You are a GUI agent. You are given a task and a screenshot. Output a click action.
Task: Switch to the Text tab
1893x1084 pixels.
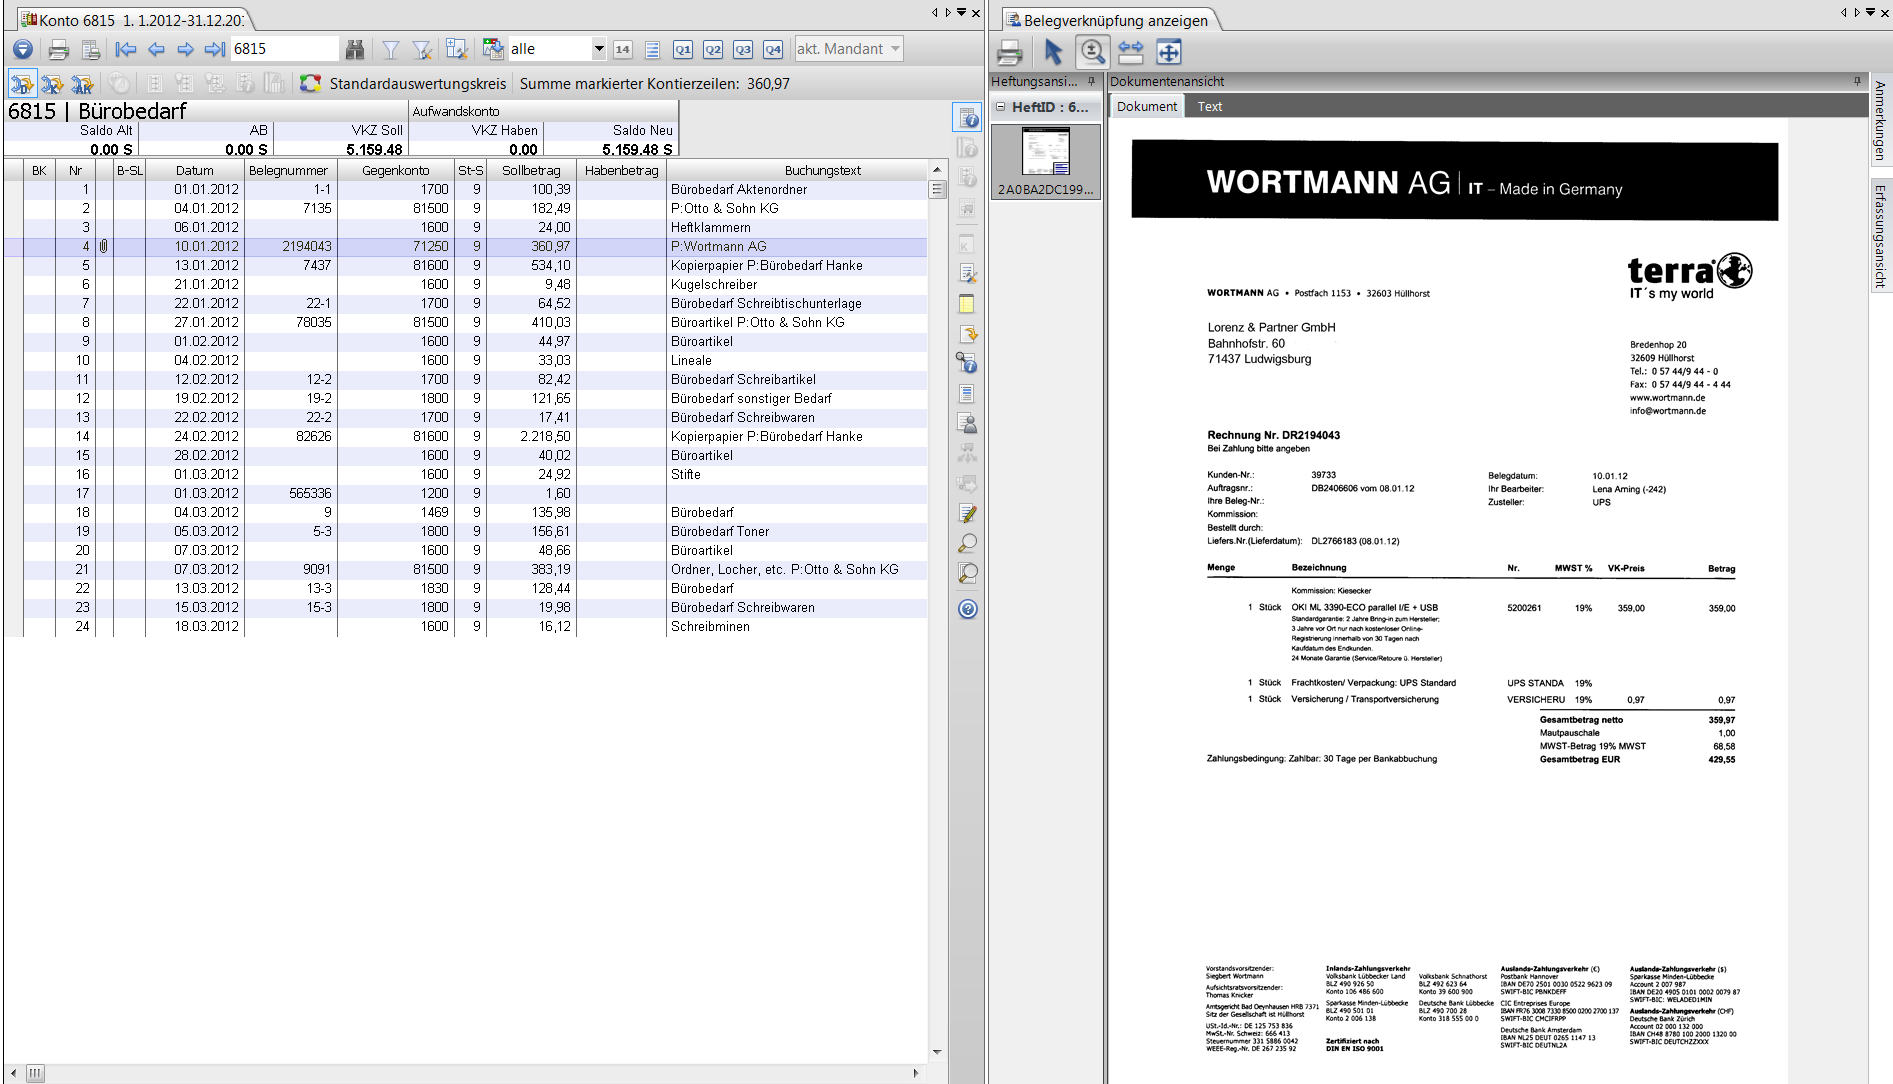tap(1209, 107)
